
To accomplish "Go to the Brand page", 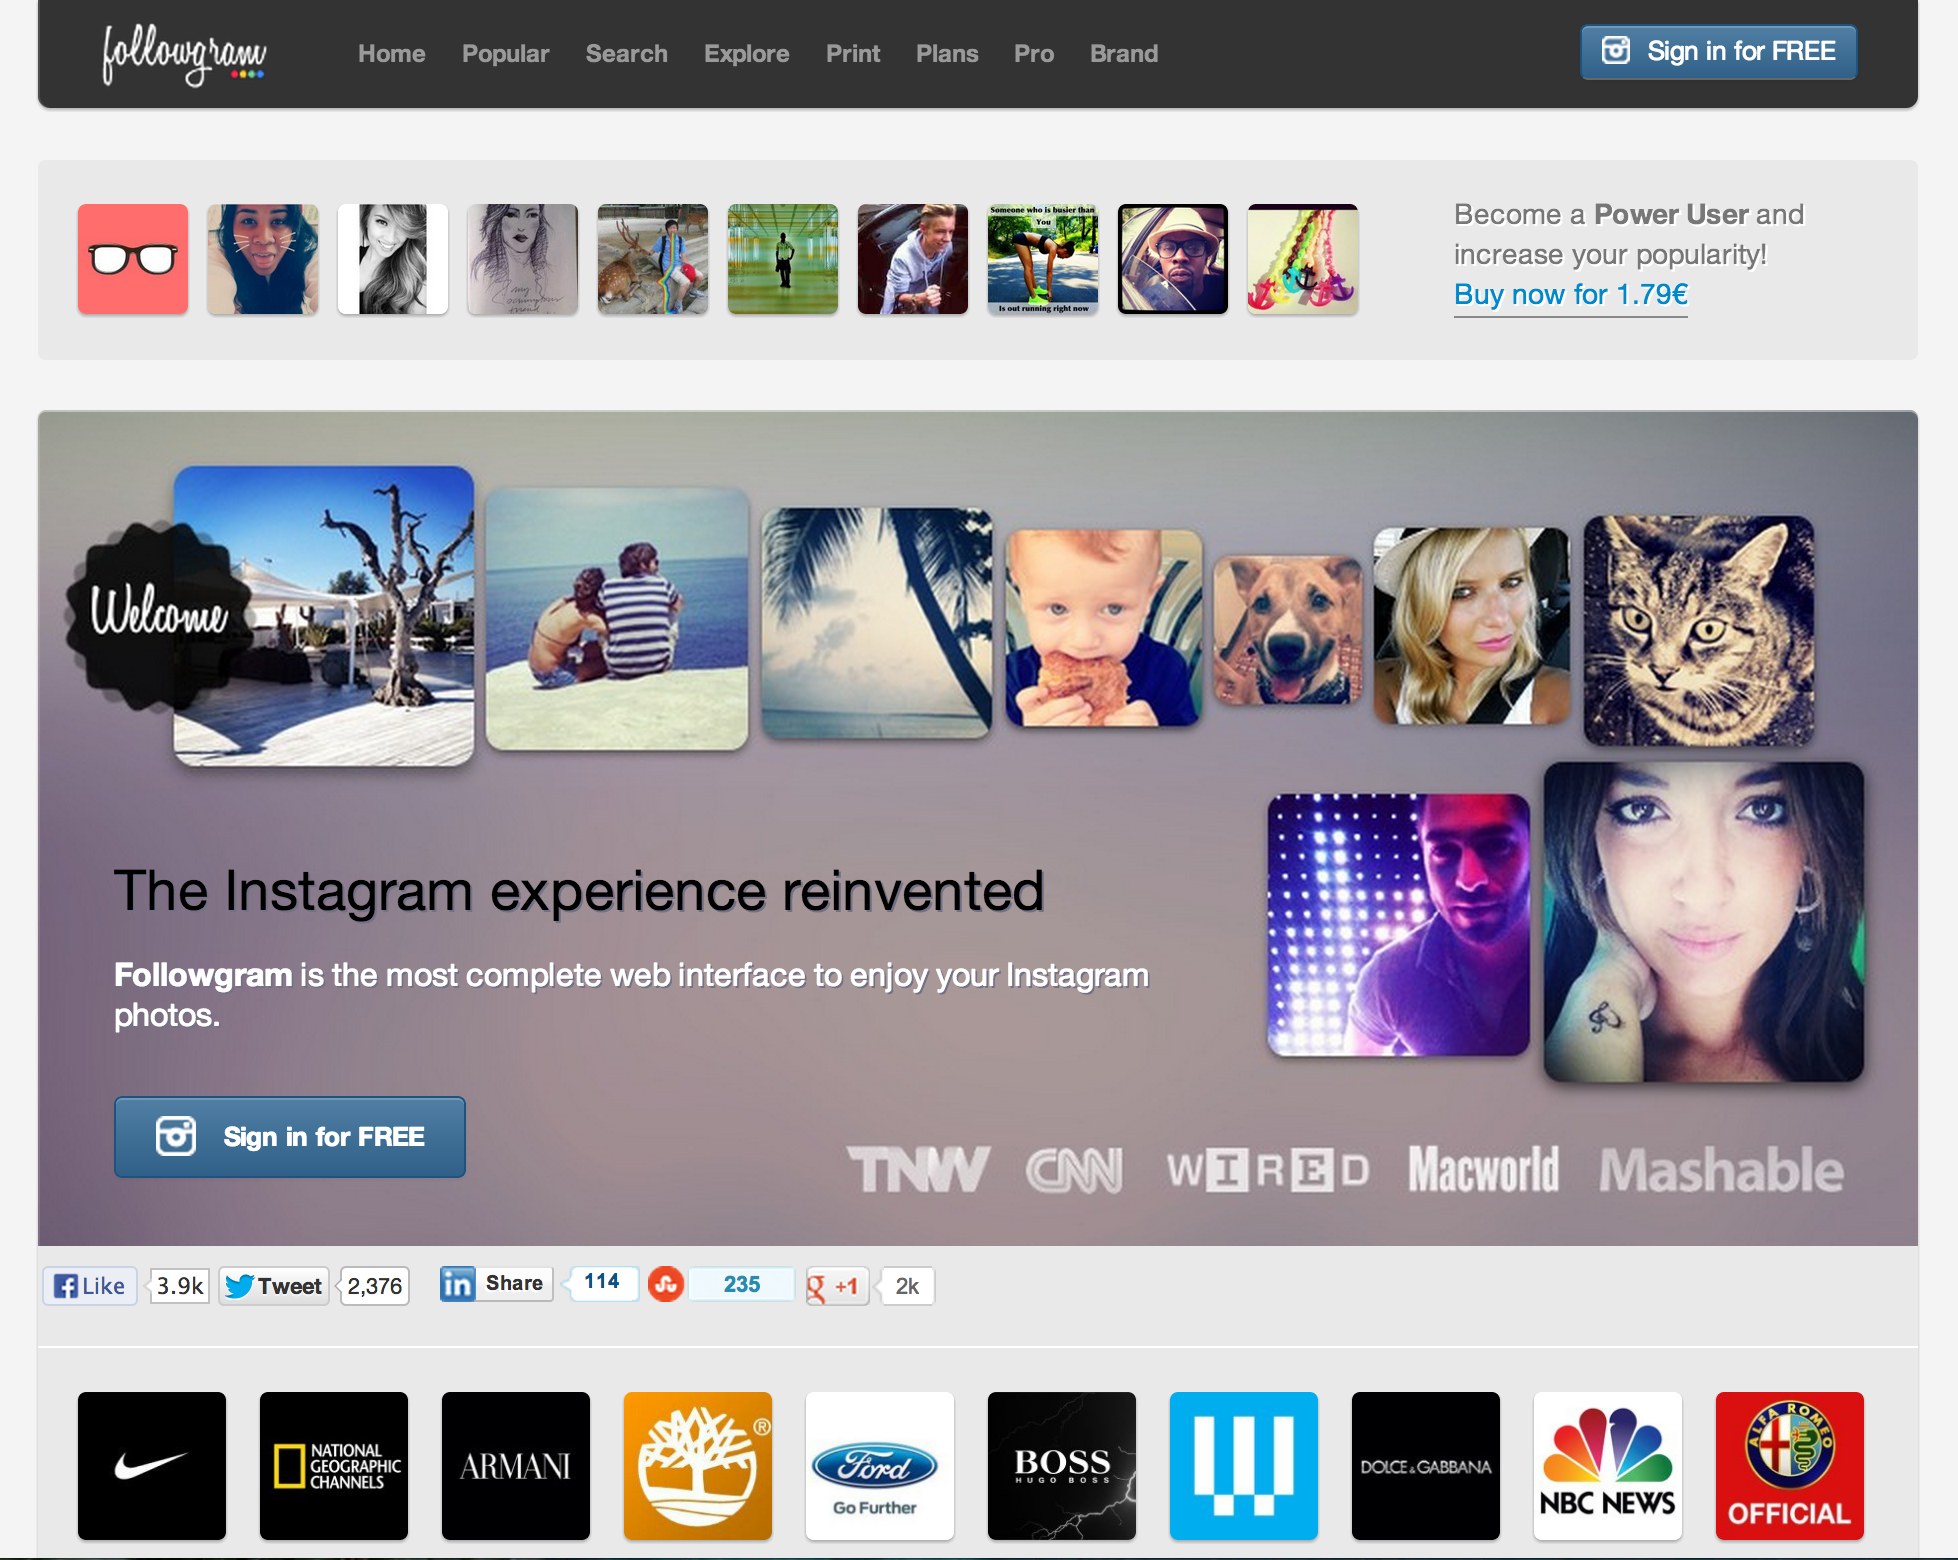I will click(x=1124, y=54).
